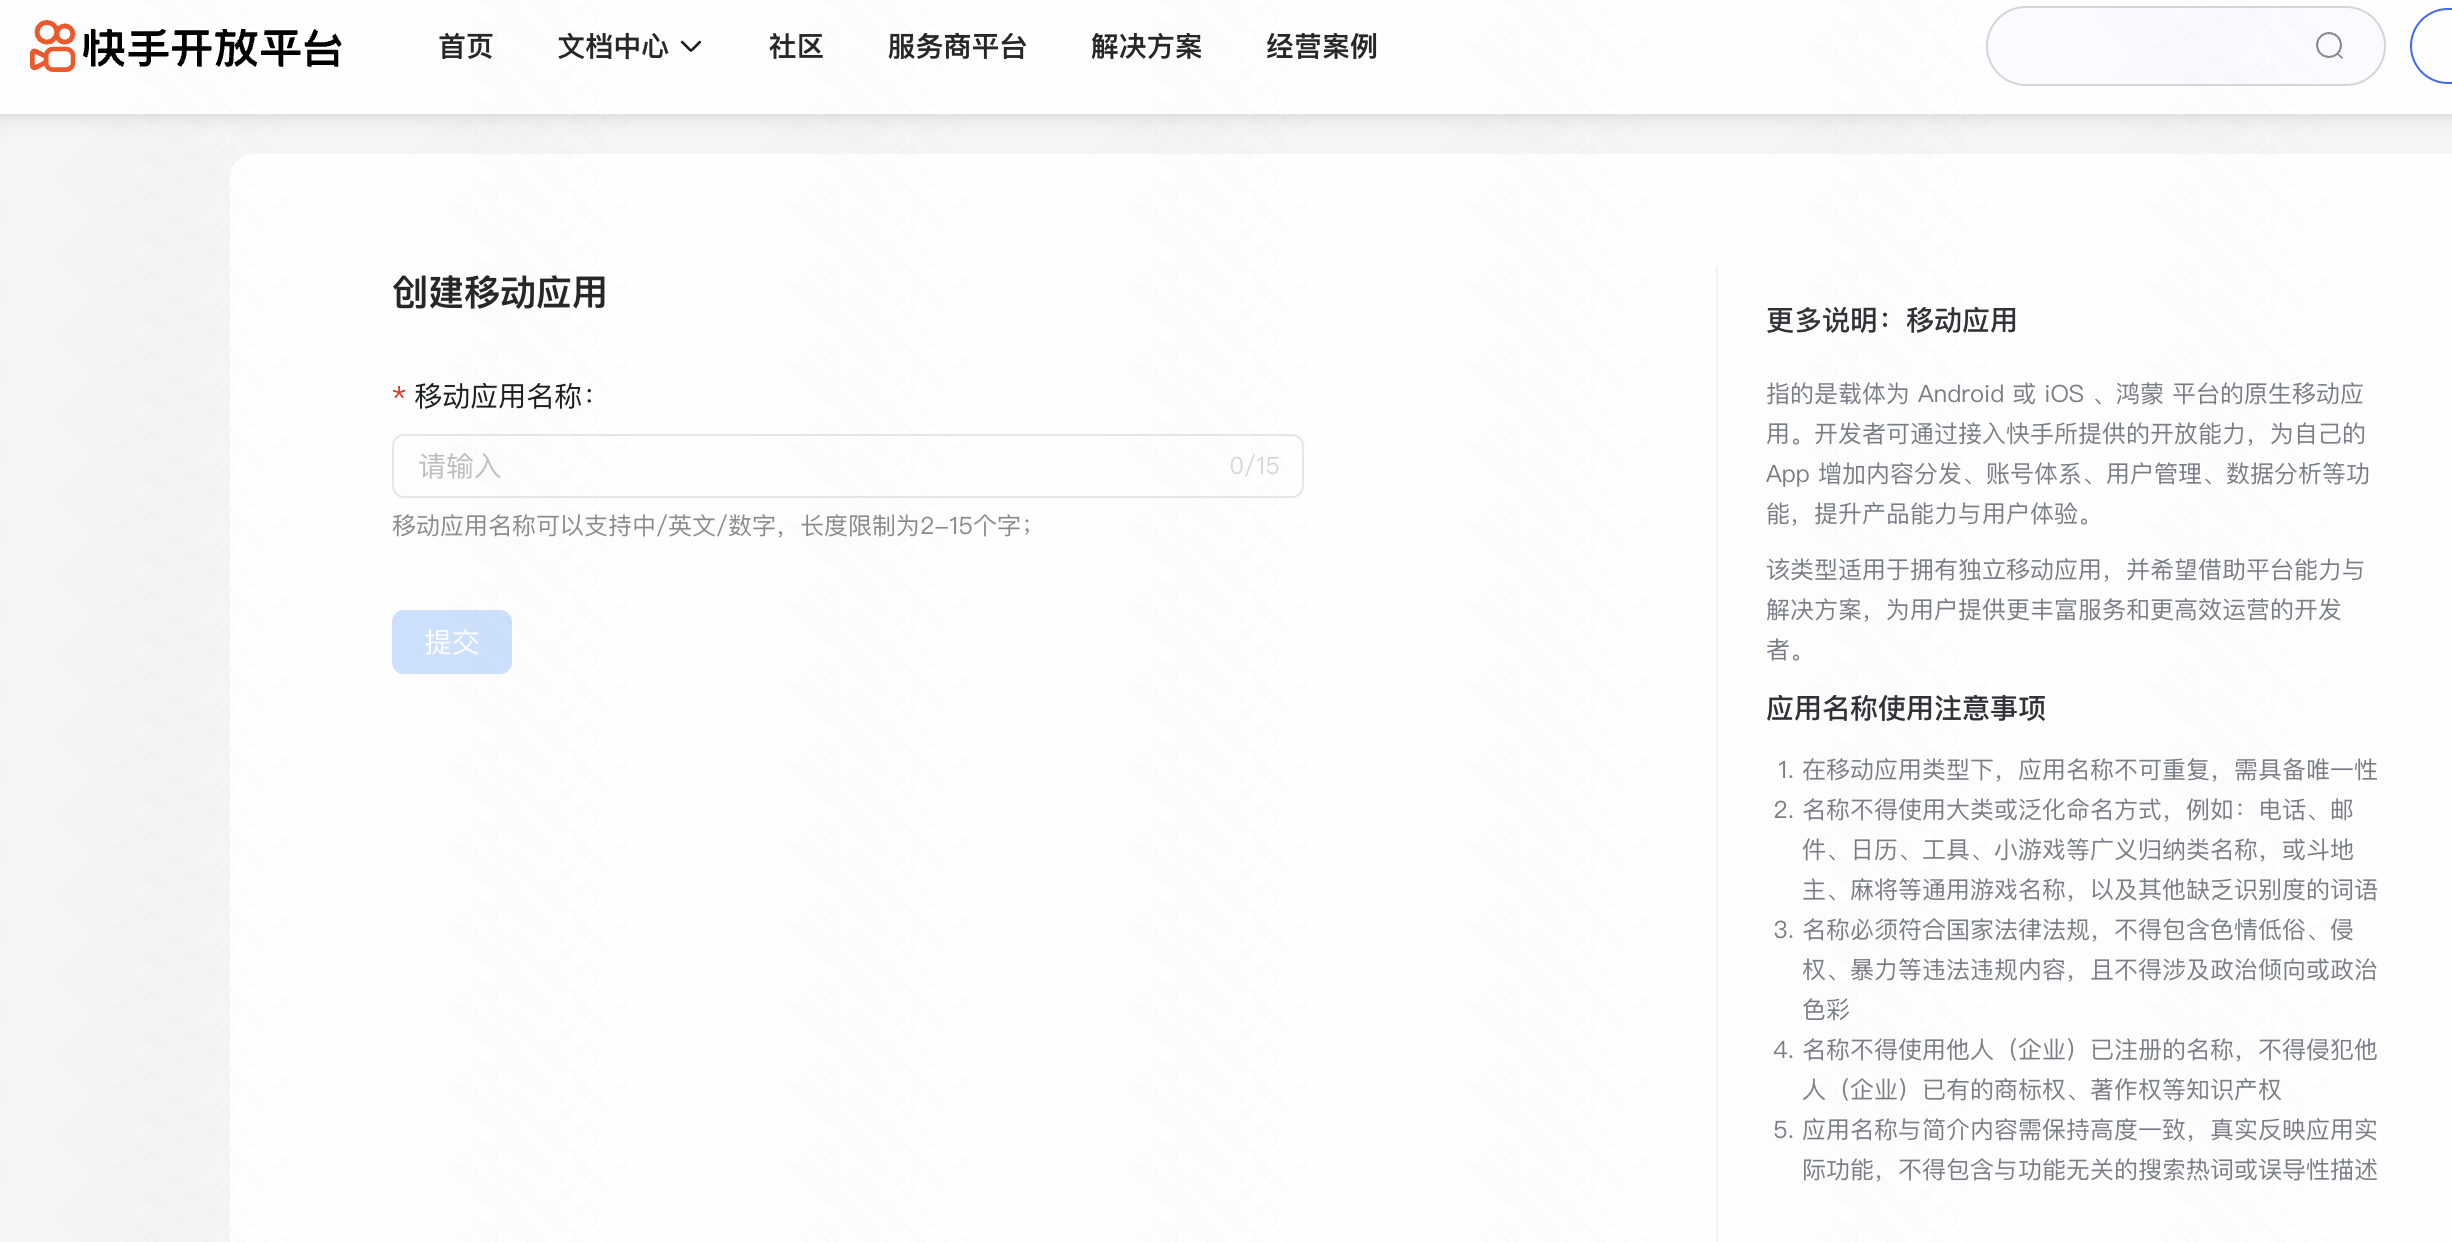Image resolution: width=2452 pixels, height=1242 pixels.
Task: Focus the top search box
Action: (x=2150, y=46)
